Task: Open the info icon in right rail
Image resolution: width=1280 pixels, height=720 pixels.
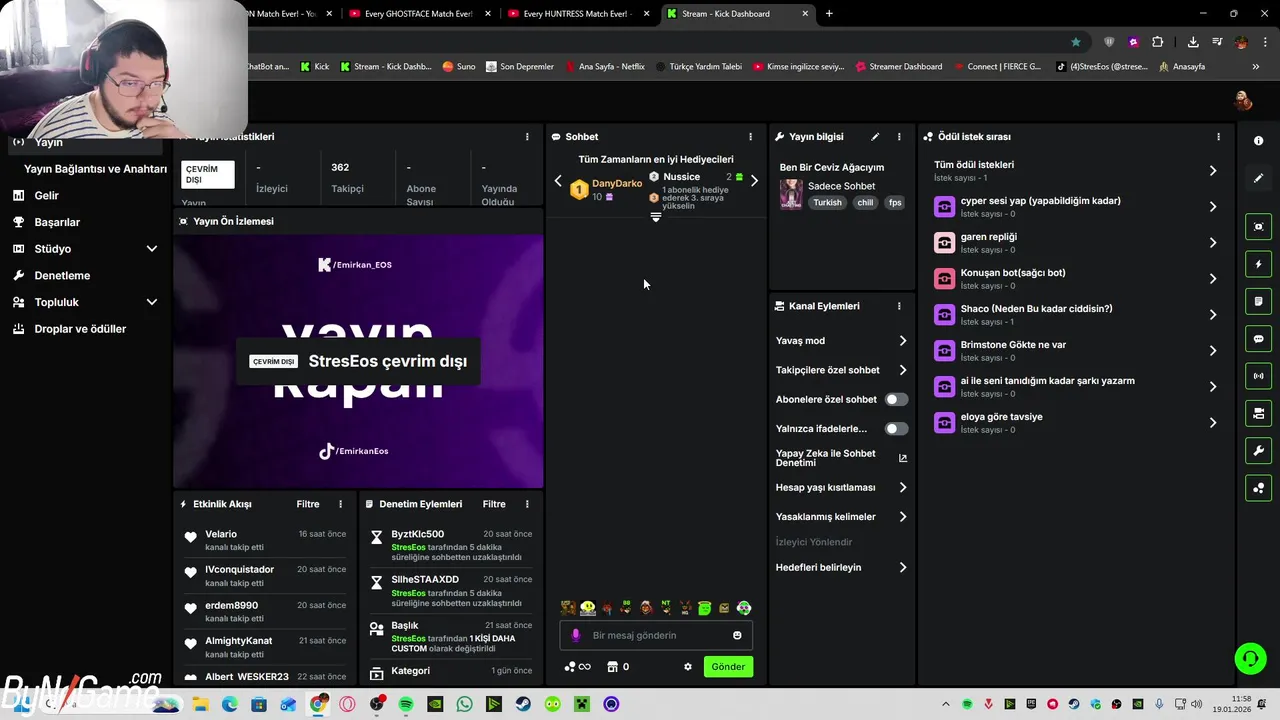Action: tap(1258, 141)
